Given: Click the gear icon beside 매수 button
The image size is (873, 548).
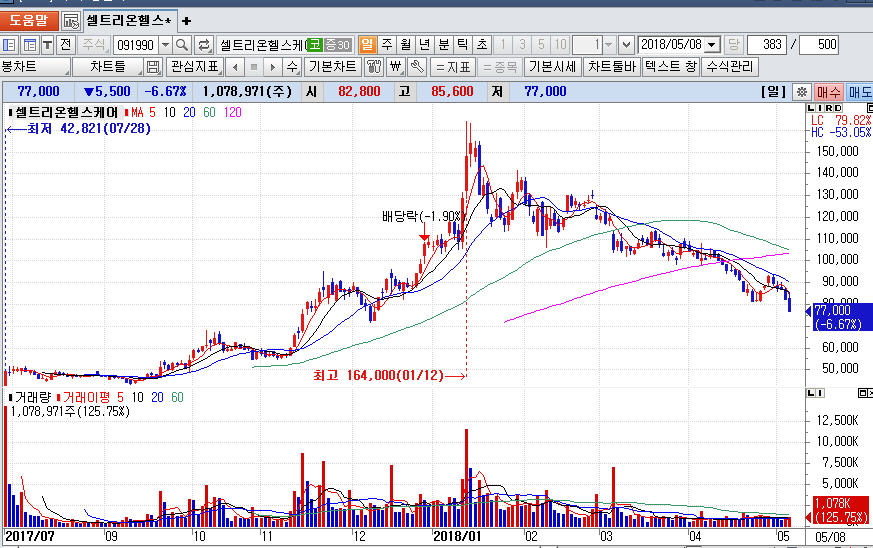Looking at the screenshot, I should 801,91.
